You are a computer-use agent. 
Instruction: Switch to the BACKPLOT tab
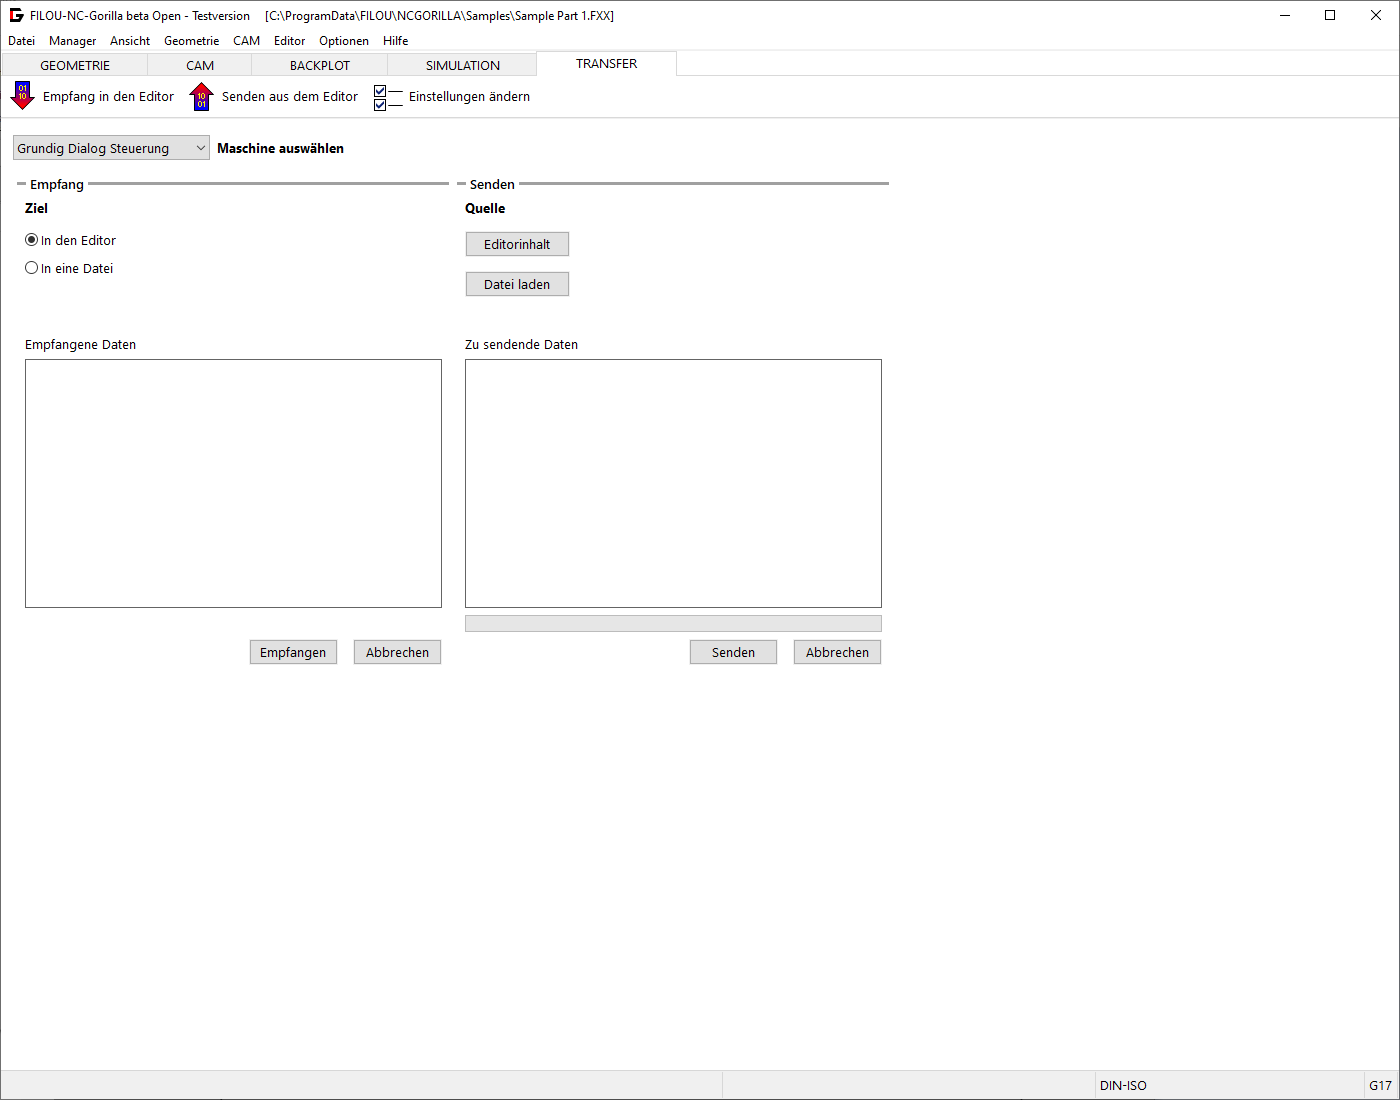[x=320, y=65]
